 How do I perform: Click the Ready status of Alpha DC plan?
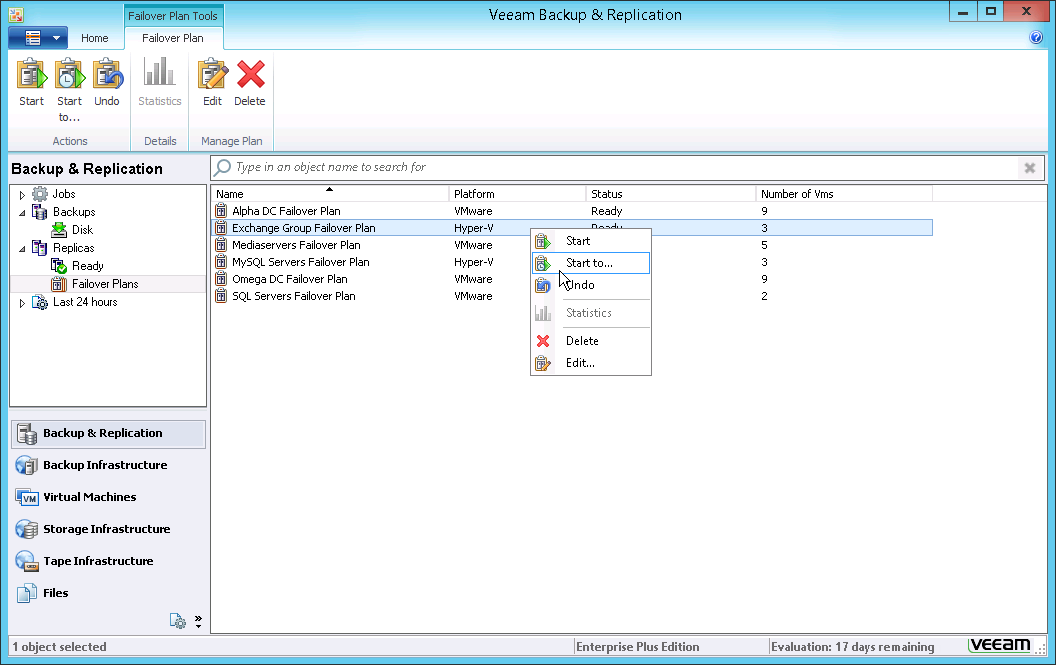[607, 211]
